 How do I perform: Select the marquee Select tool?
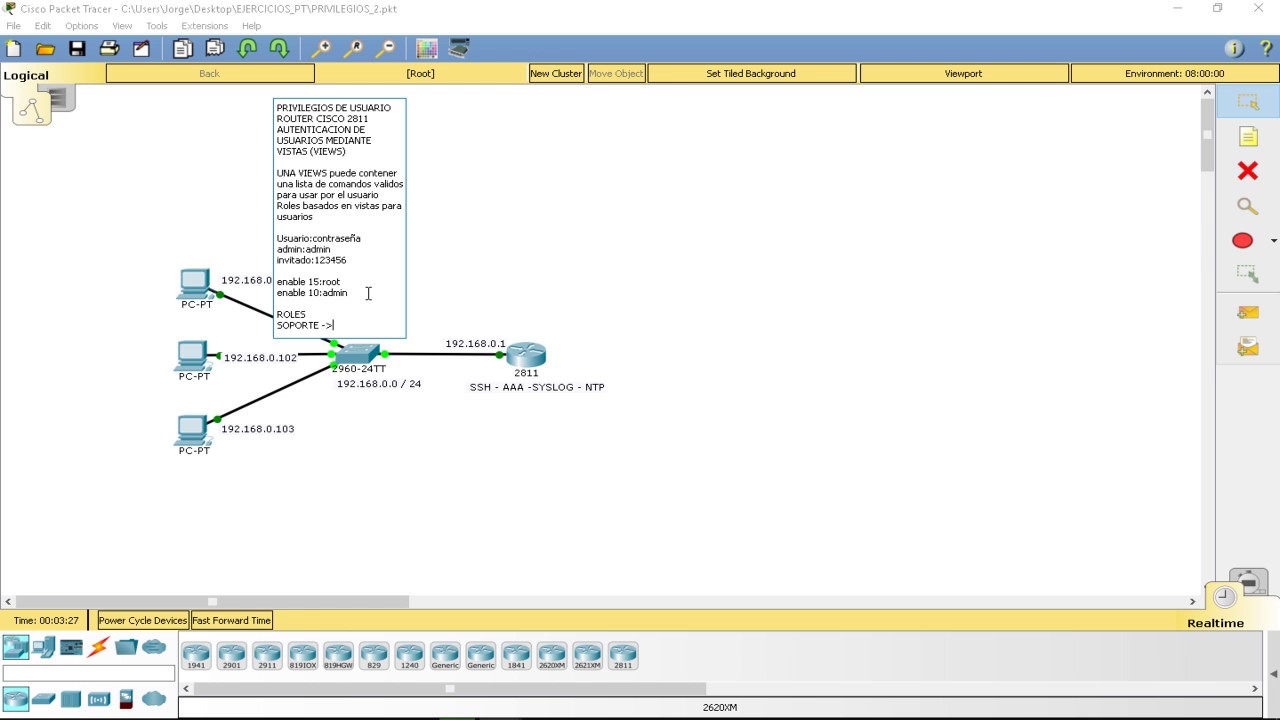1247,102
